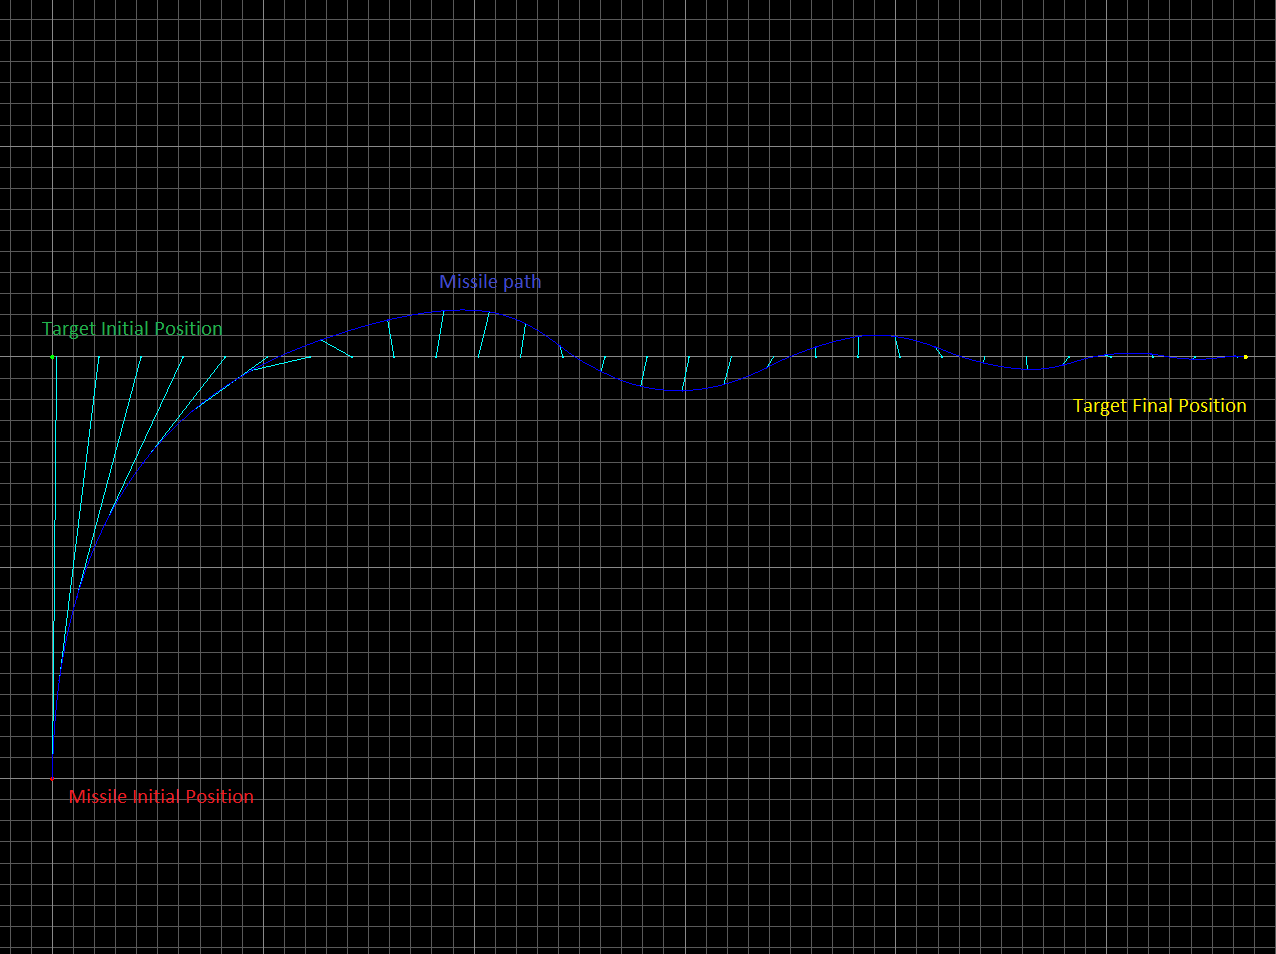Click the green "Target Initial Position" label

click(x=132, y=329)
